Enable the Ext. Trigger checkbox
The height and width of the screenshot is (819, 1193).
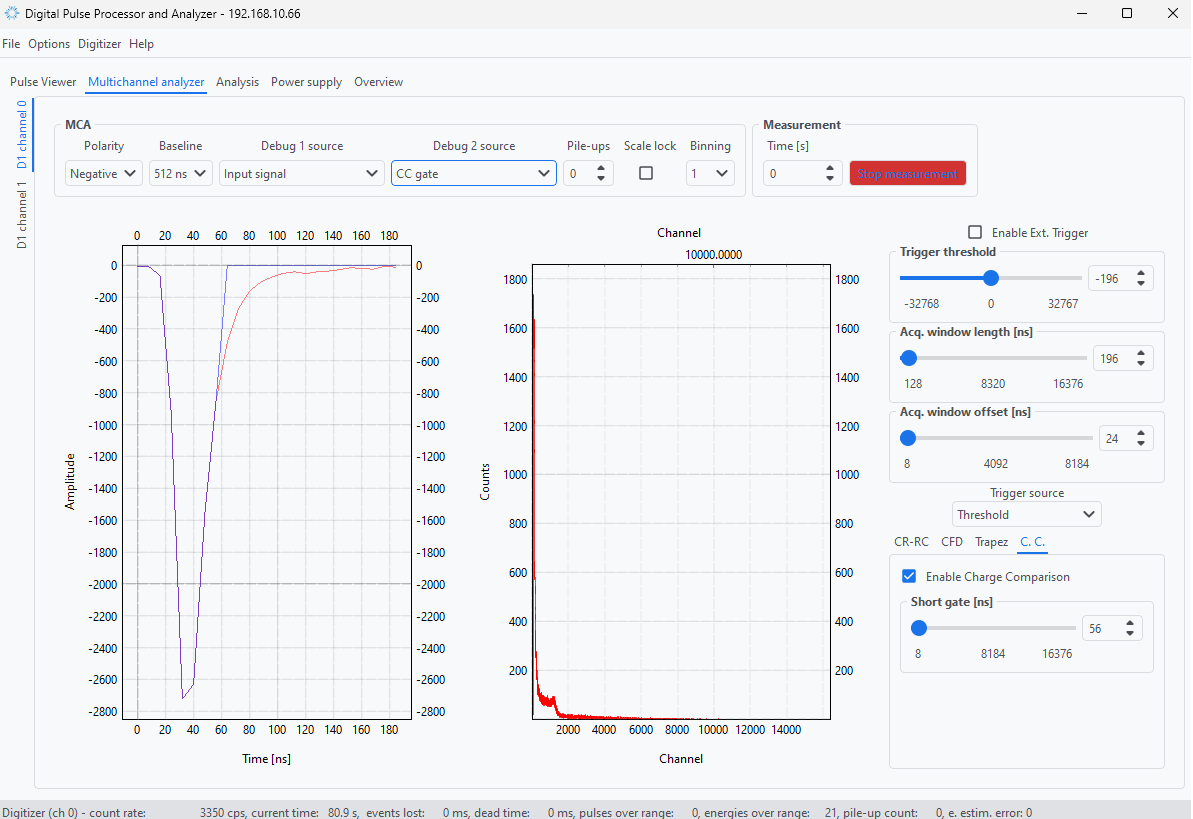975,232
